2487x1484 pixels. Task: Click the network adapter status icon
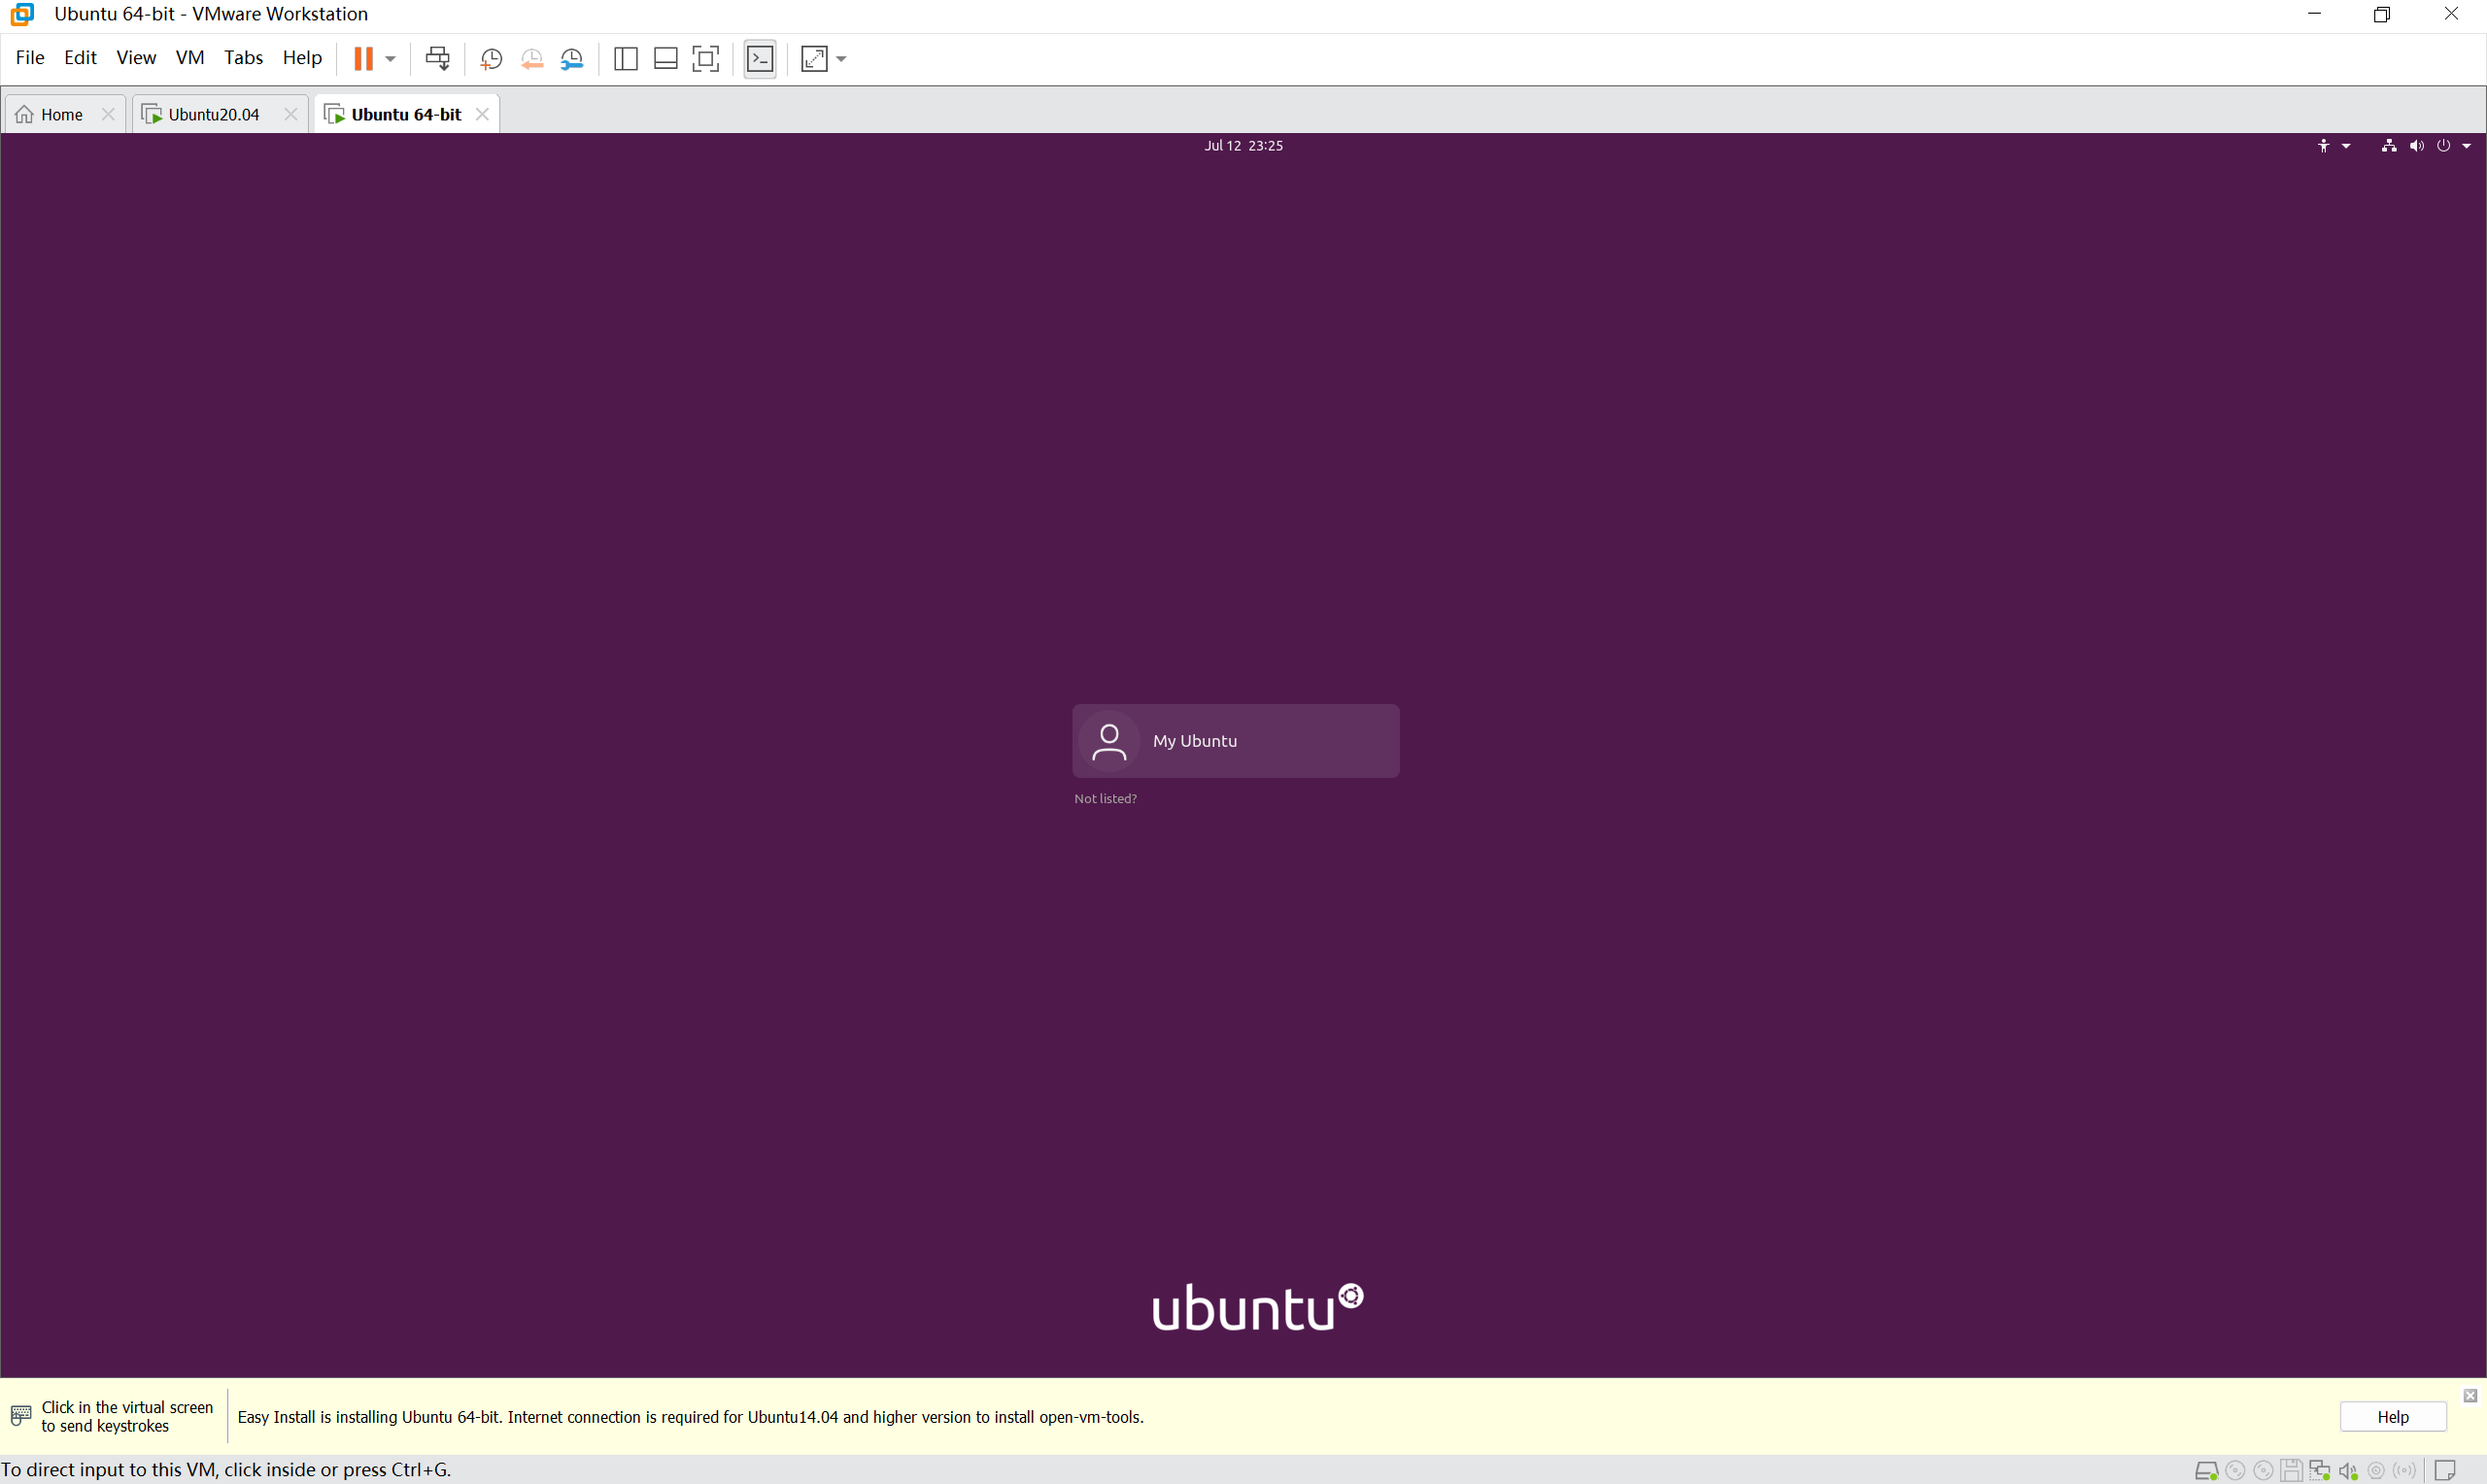(2319, 1471)
